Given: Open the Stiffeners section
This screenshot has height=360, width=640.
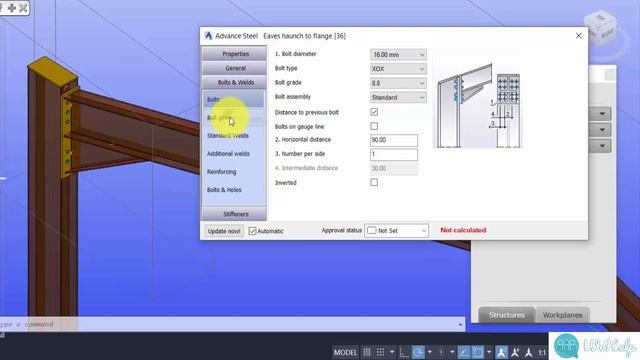Looking at the screenshot, I should pyautogui.click(x=235, y=214).
